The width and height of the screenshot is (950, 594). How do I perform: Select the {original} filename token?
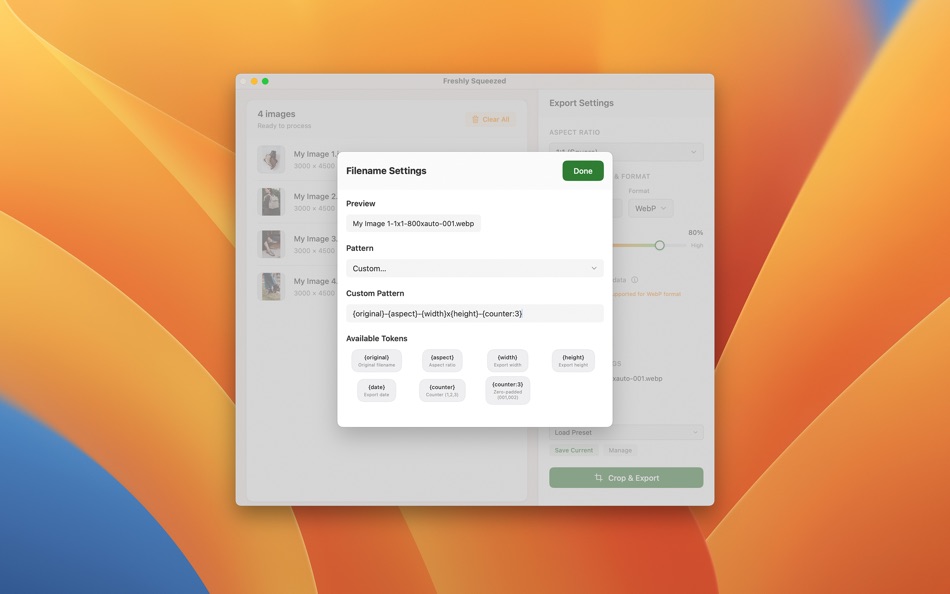(375, 360)
